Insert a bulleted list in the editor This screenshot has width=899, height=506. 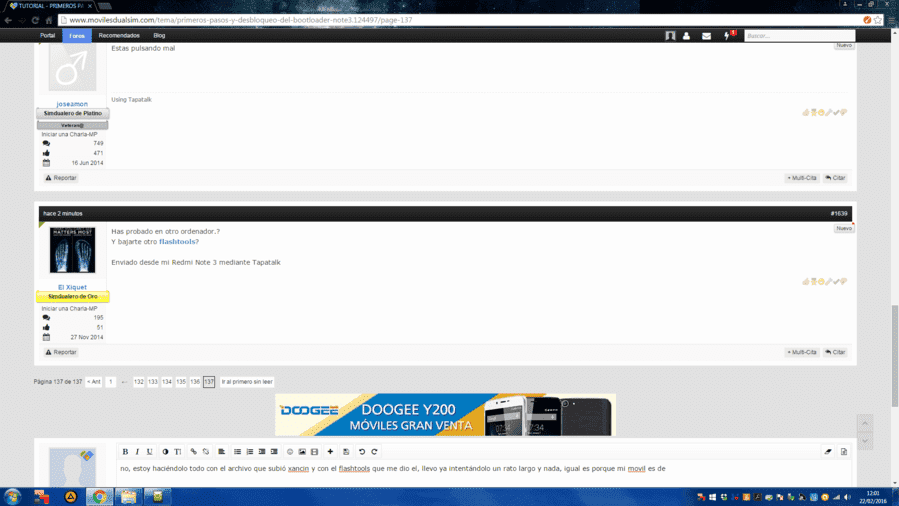[237, 452]
